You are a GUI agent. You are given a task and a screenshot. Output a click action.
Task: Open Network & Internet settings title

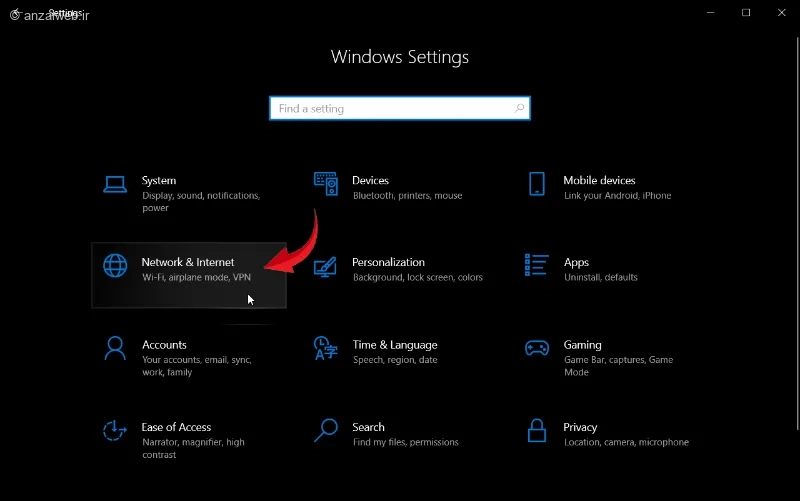(x=188, y=262)
